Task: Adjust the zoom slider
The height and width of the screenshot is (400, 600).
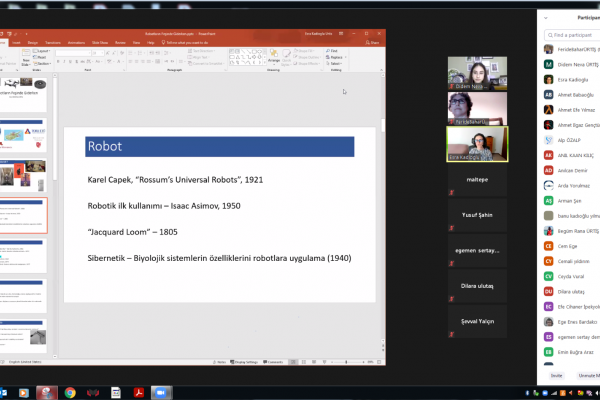Action: coord(347,362)
